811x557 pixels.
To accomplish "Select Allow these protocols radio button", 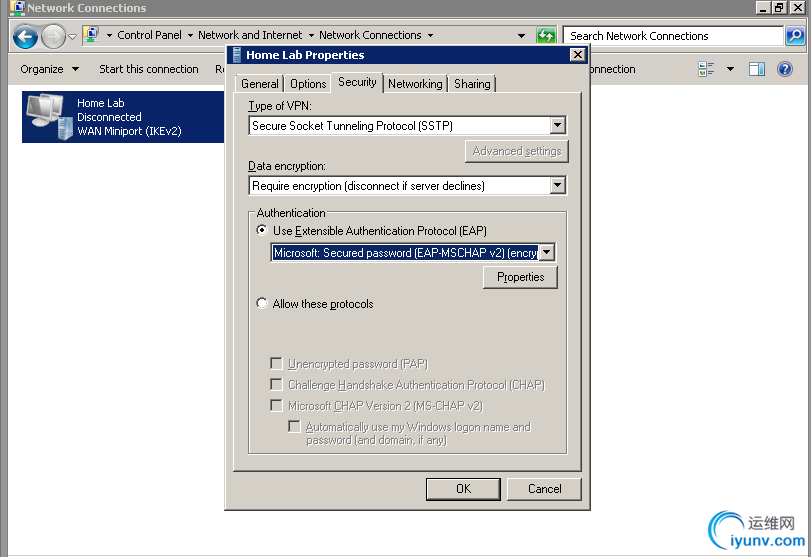I will pos(262,304).
